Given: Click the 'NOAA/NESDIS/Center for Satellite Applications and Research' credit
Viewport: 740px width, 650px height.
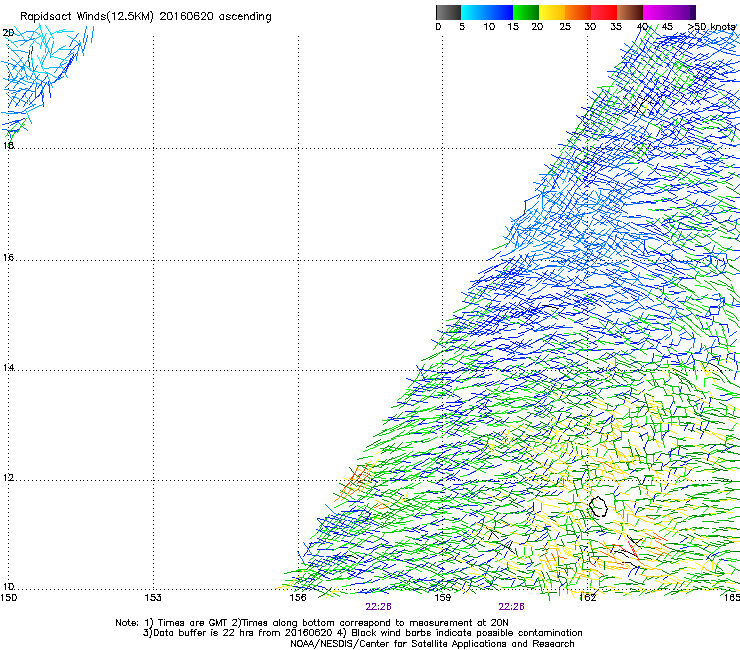Looking at the screenshot, I should [x=432, y=644].
